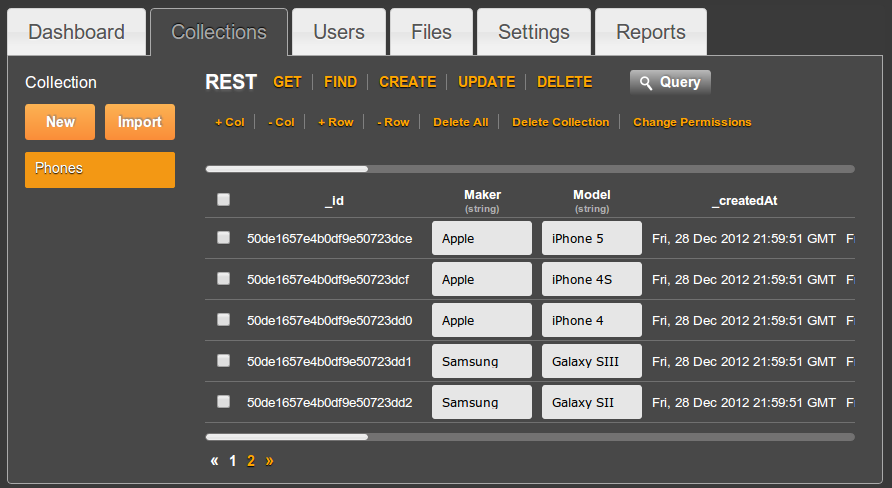
Task: Add a row with + Row
Action: tap(335, 122)
